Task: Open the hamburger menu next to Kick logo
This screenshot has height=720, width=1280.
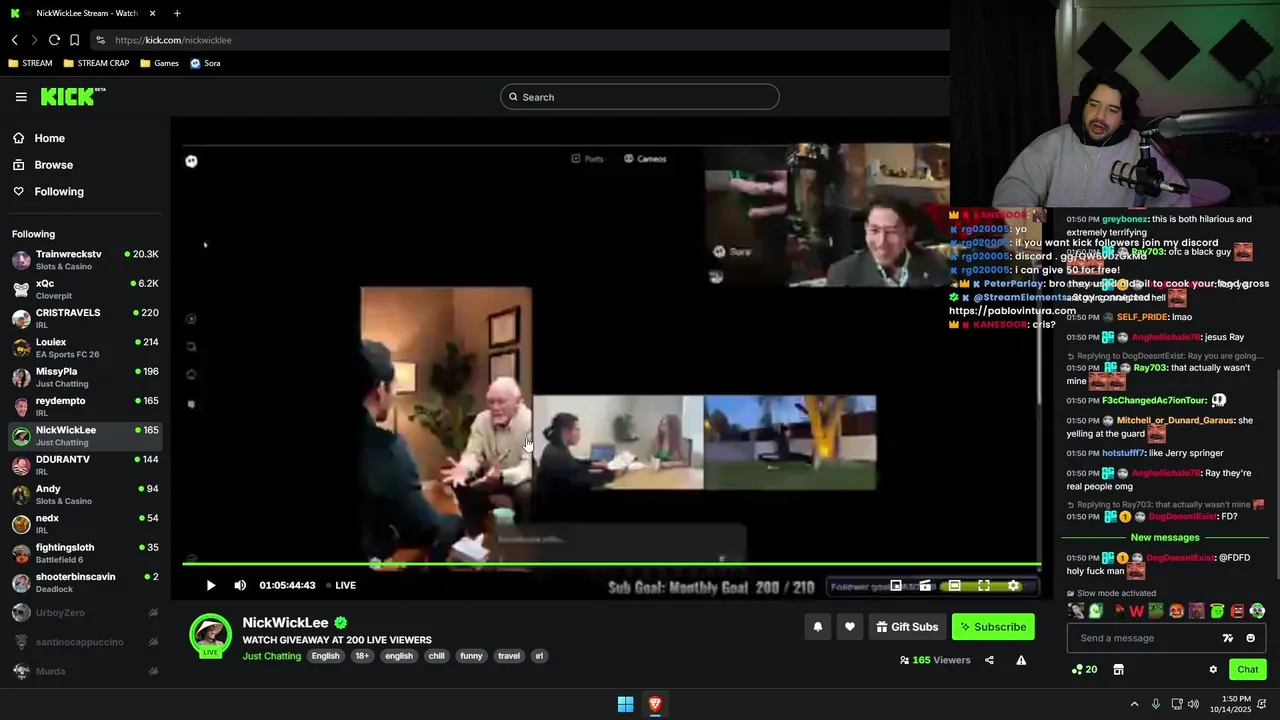Action: [21, 97]
